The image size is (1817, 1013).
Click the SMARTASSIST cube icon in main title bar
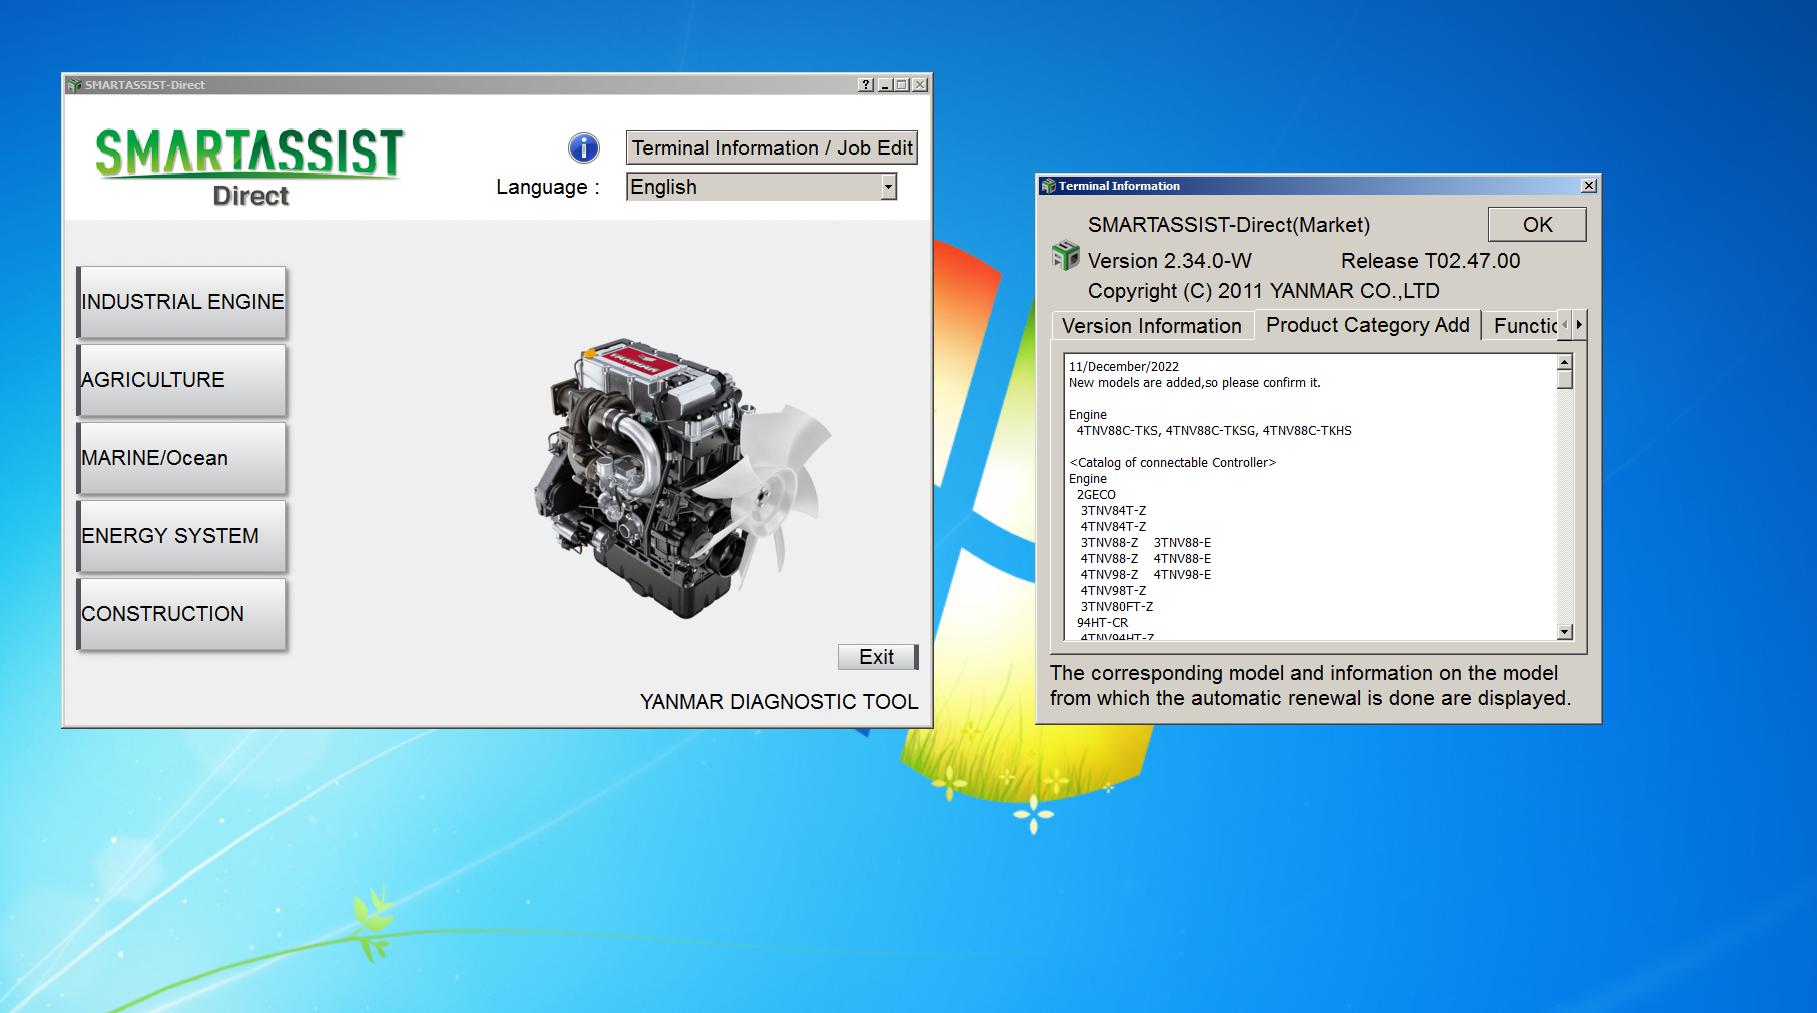[74, 85]
